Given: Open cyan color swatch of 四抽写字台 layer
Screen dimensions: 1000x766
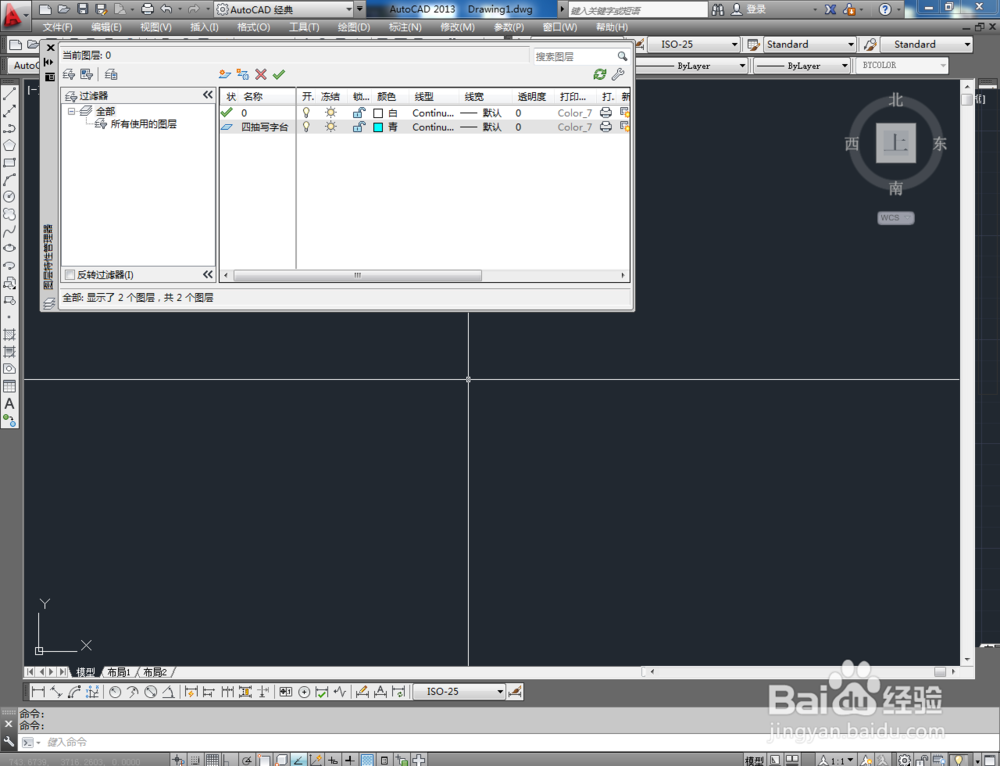Looking at the screenshot, I should click(x=378, y=127).
